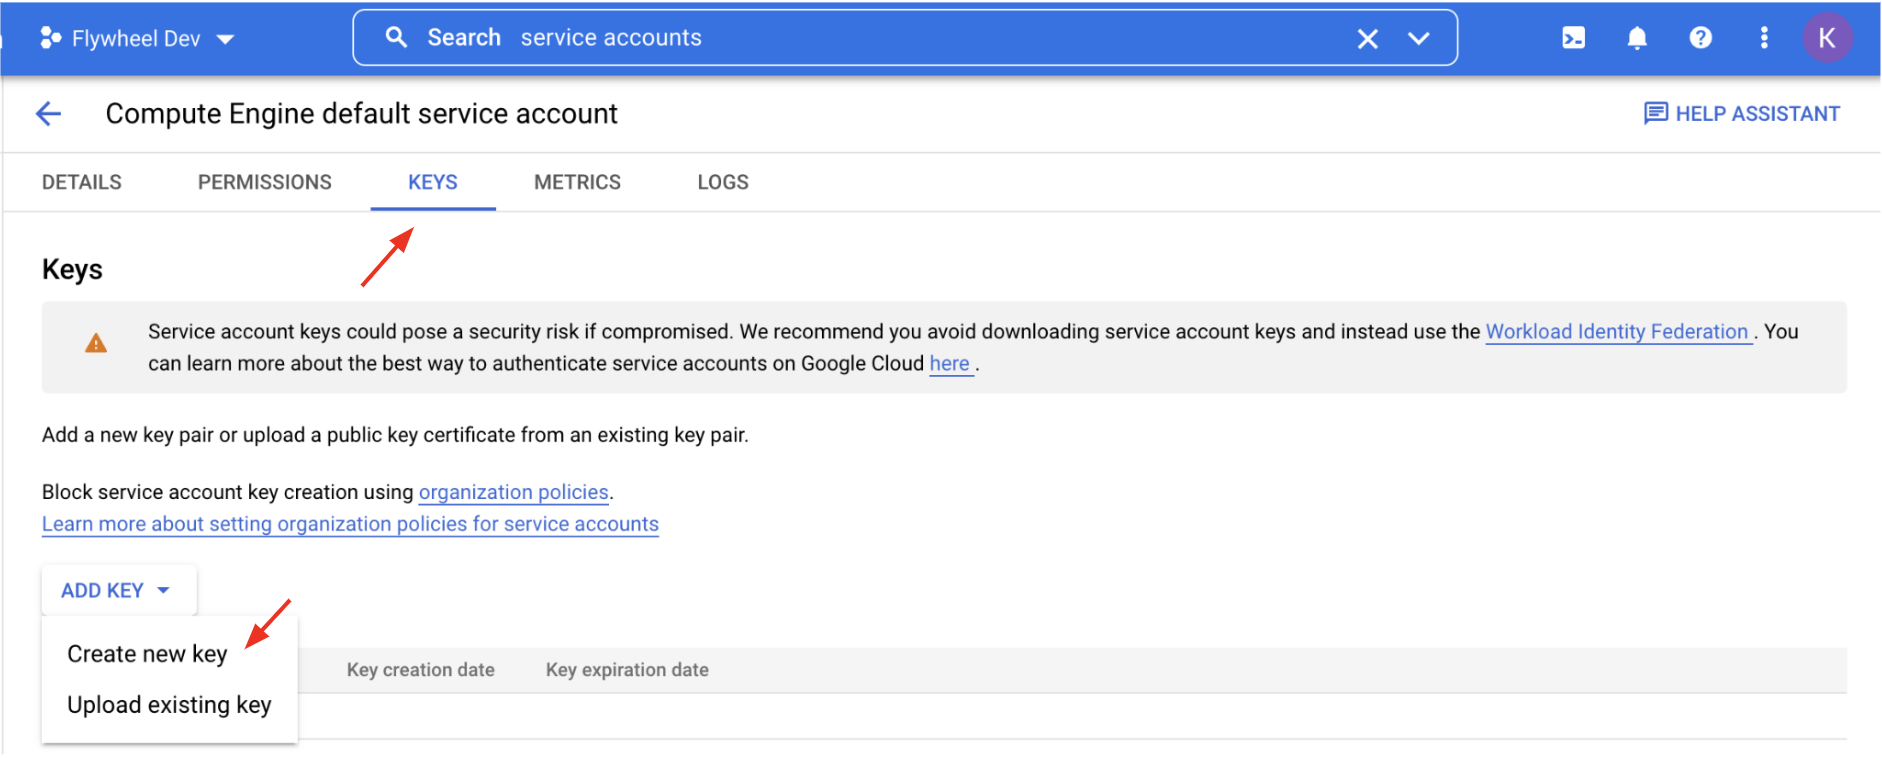Open Cloud Shell terminal icon

[x=1573, y=38]
